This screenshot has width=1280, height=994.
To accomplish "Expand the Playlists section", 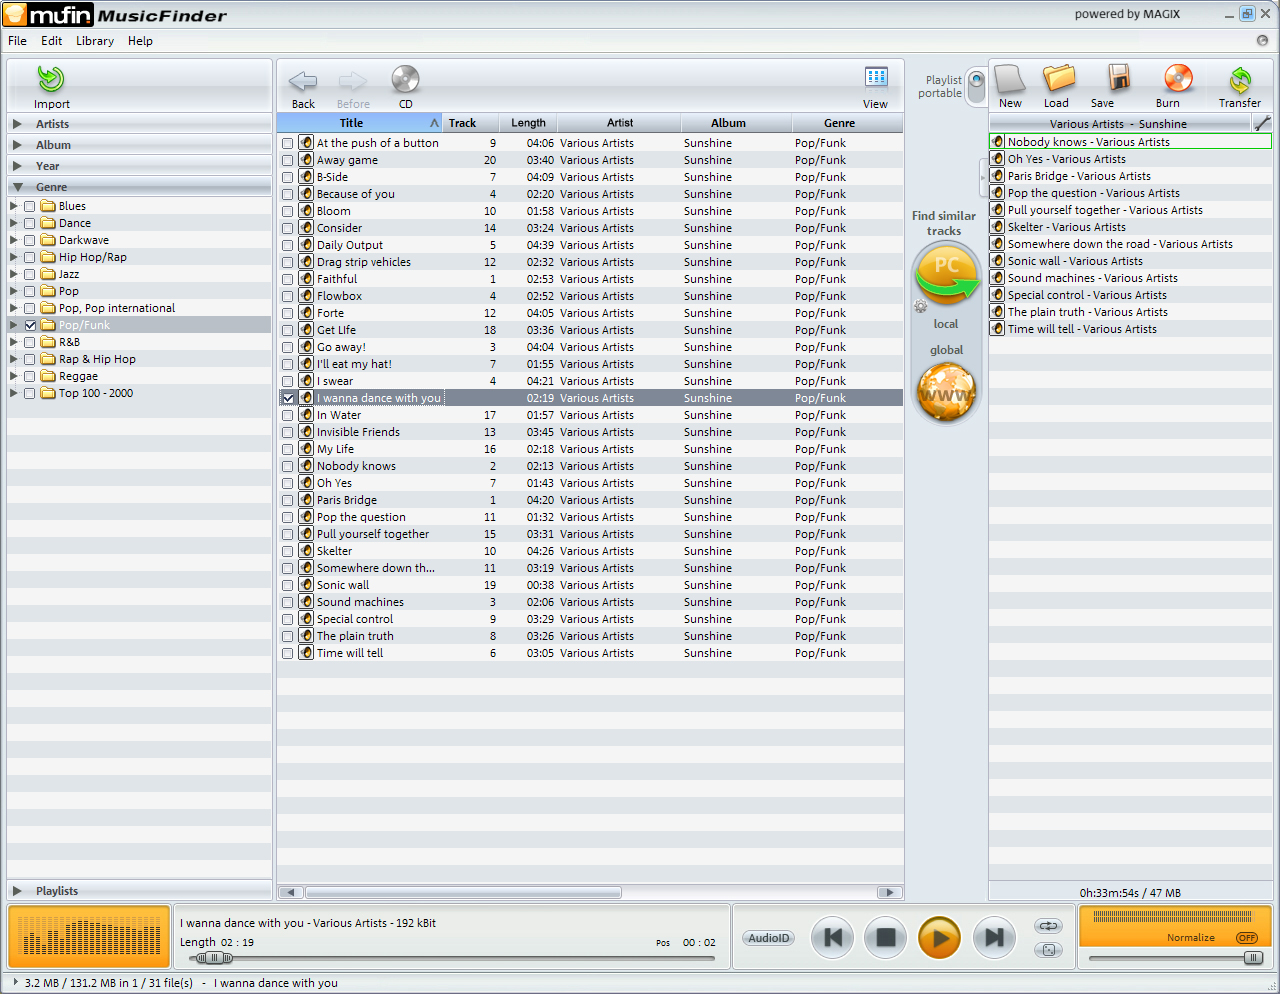I will [17, 891].
